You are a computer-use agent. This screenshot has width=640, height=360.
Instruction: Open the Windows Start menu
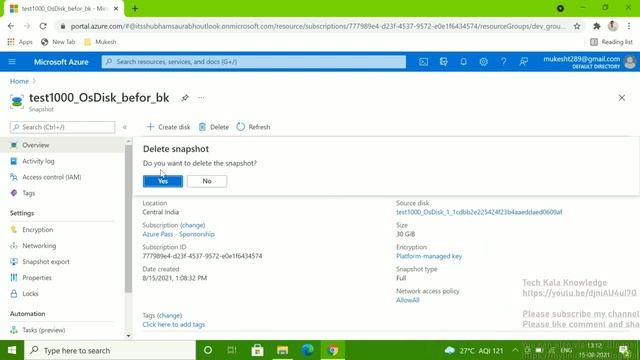(12, 350)
